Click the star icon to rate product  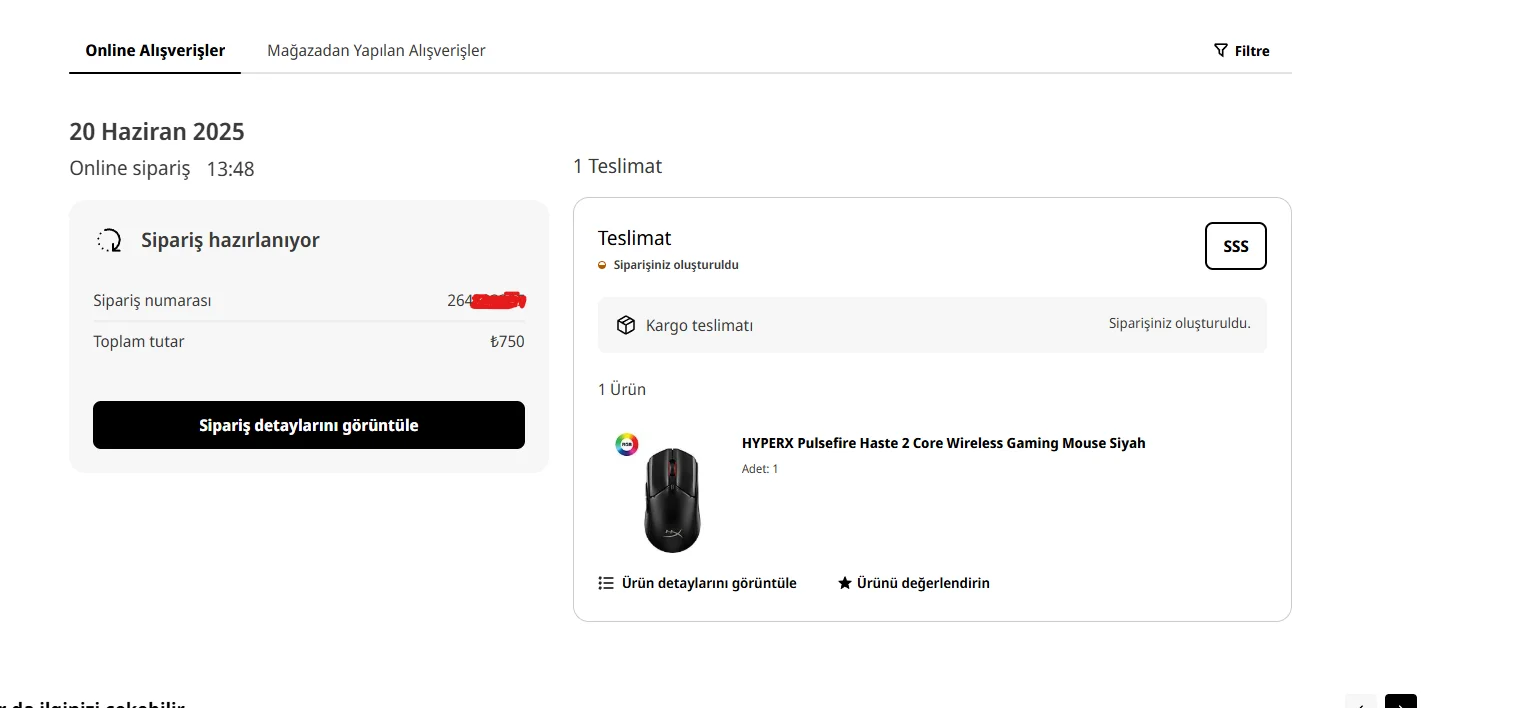[x=845, y=583]
